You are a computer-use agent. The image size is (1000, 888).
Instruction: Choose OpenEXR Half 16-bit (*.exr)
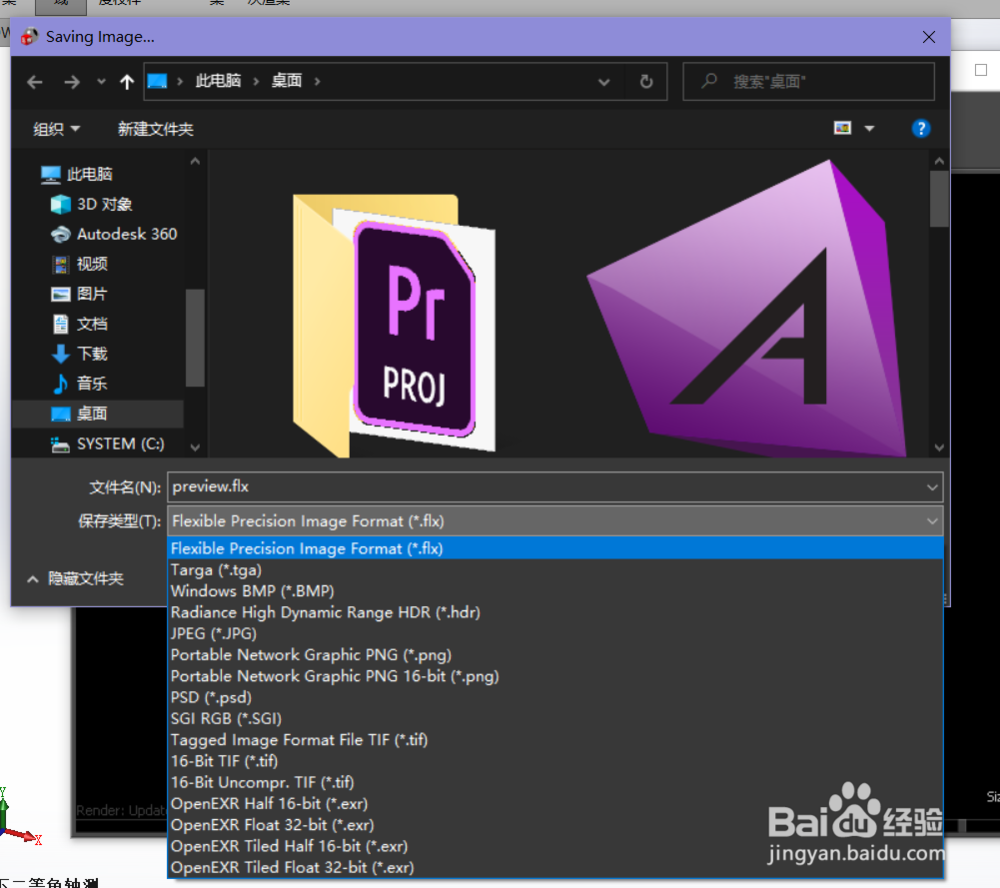[x=555, y=804]
